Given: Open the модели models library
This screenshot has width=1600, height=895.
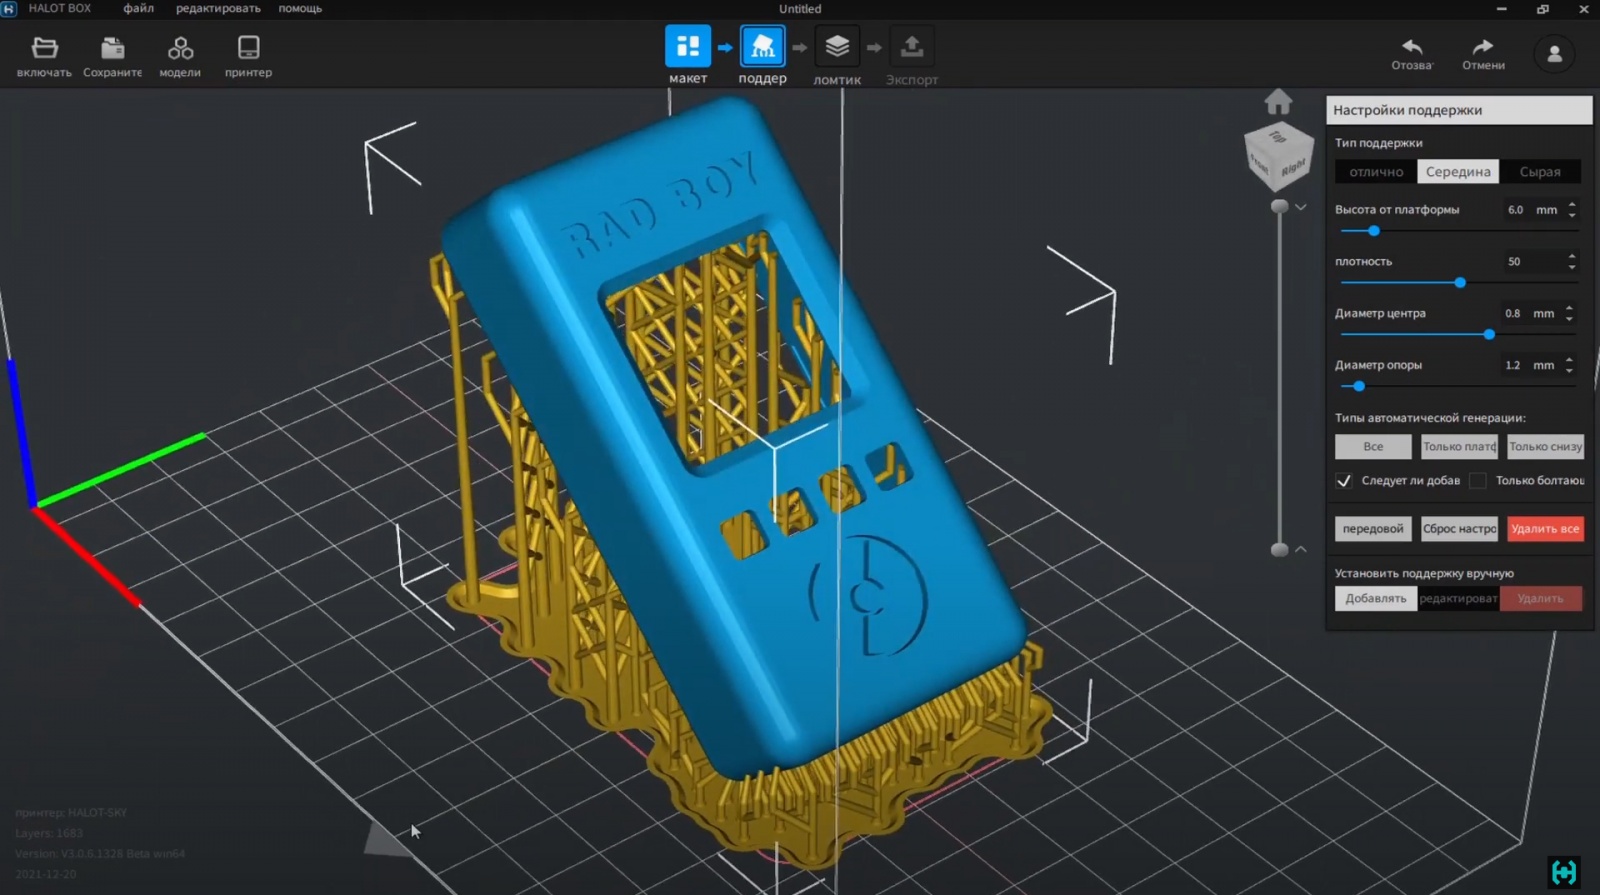Looking at the screenshot, I should tap(180, 56).
